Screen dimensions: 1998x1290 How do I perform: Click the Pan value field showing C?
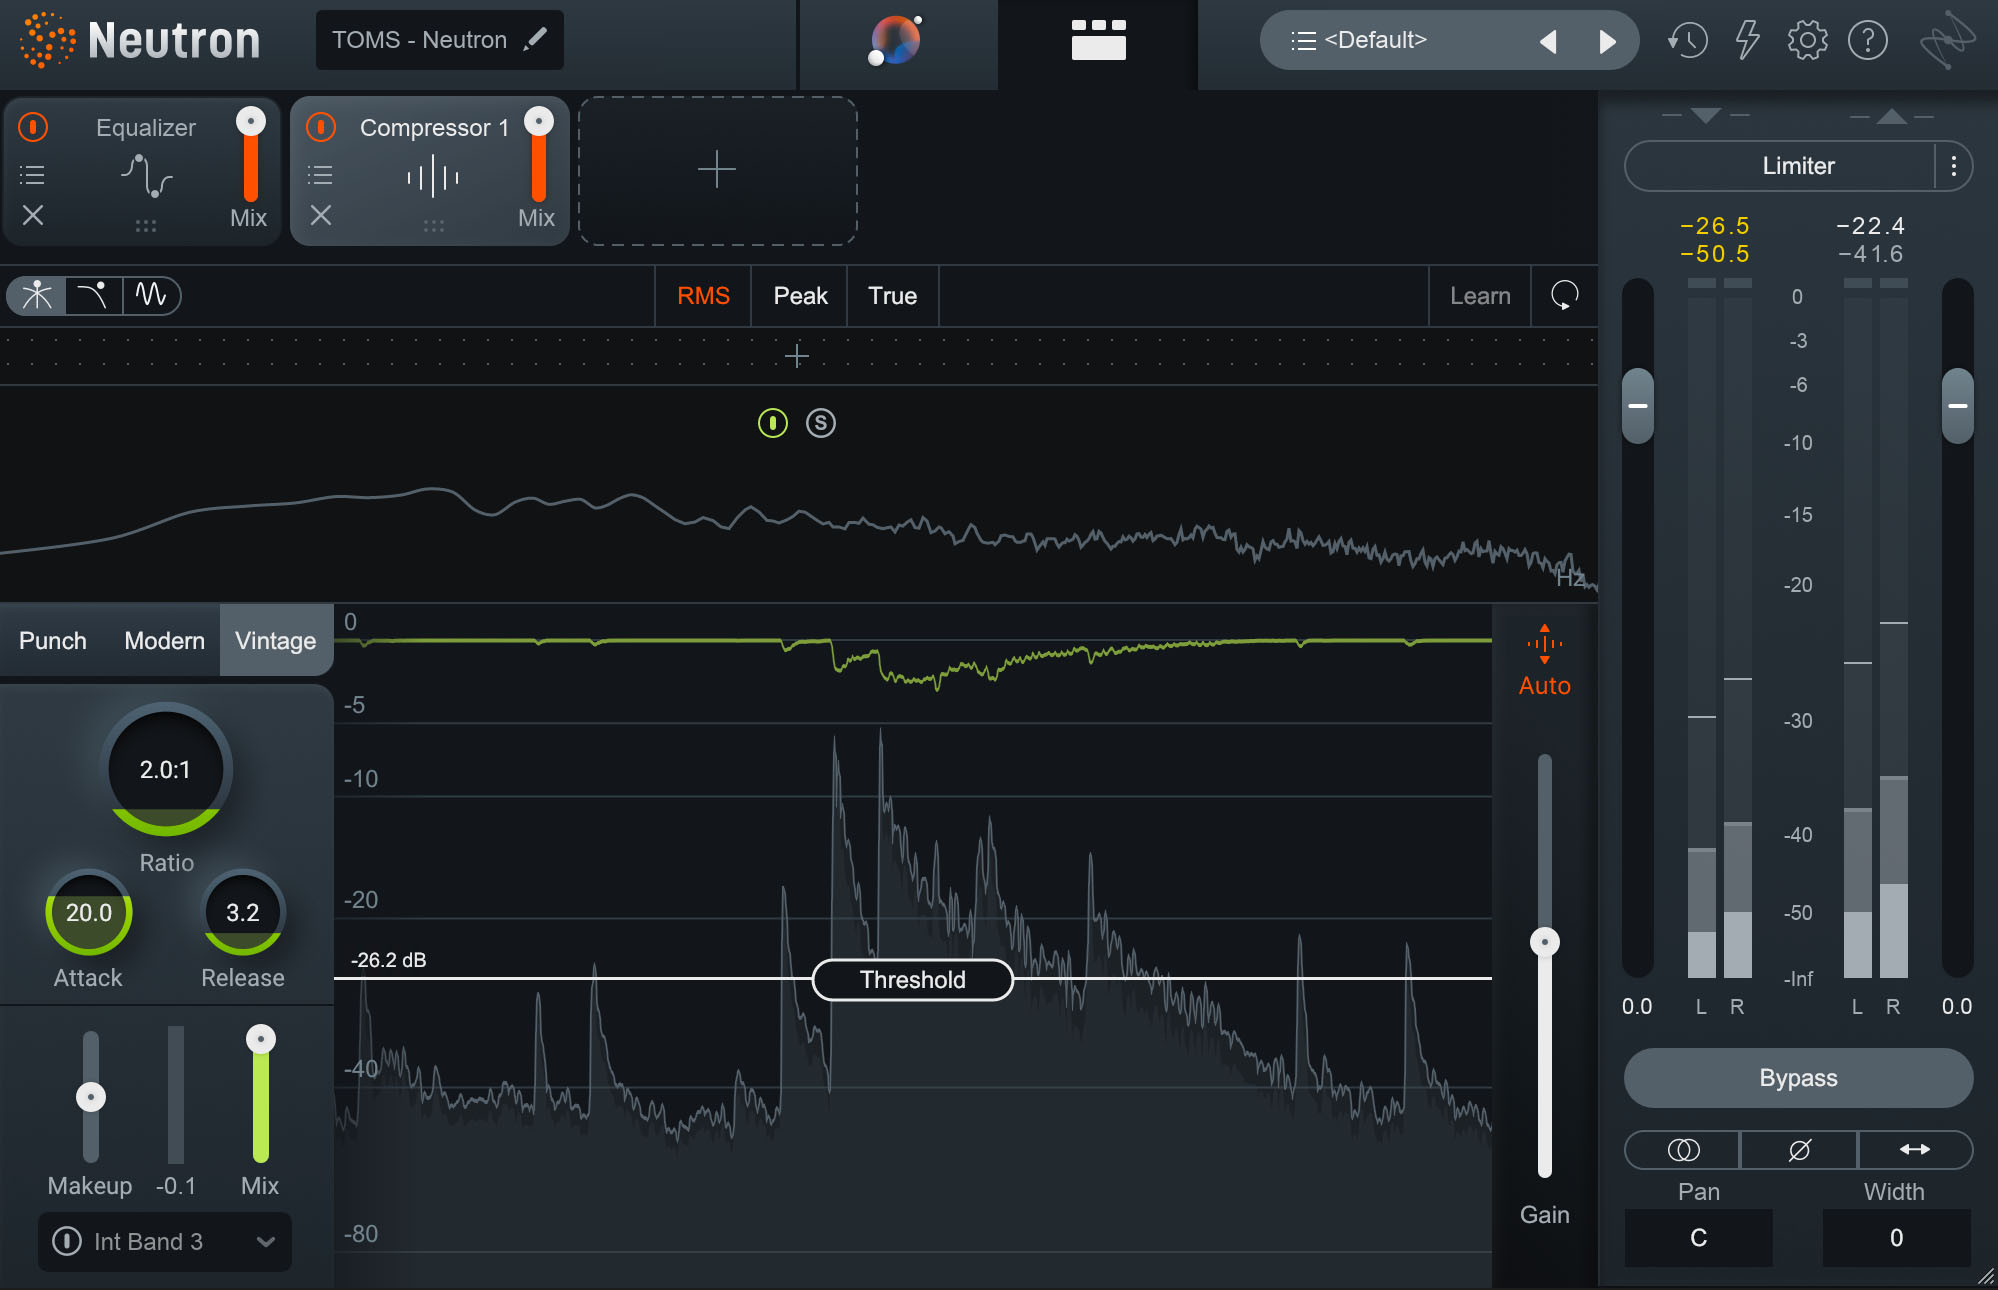[1698, 1238]
